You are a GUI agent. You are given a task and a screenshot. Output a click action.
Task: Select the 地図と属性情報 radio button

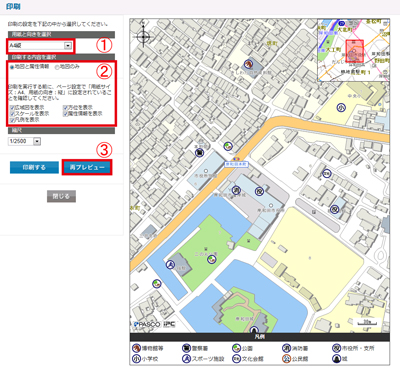(x=12, y=67)
